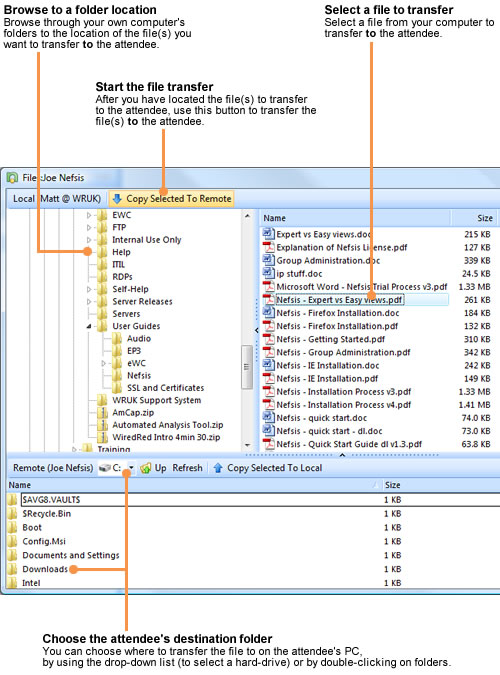The height and width of the screenshot is (675, 500).
Task: Click the Boot folder icon in remote list
Action: pos(12,527)
